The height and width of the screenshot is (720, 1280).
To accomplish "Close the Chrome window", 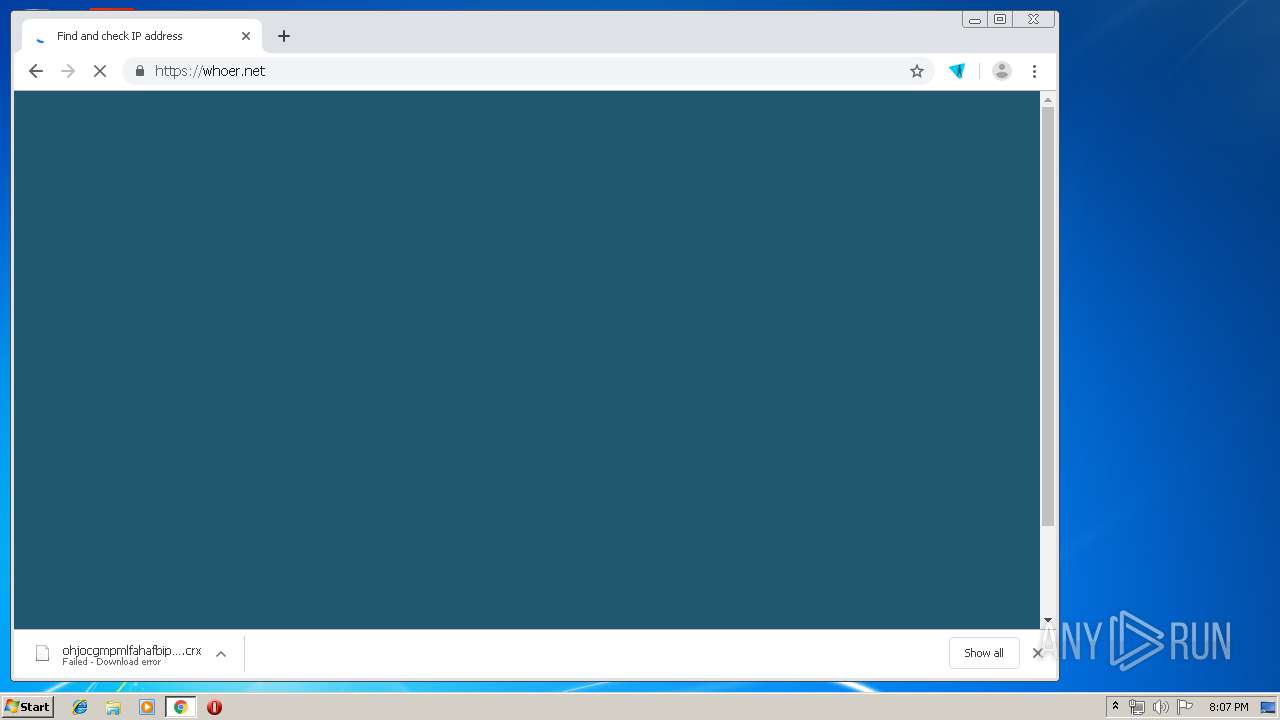I will pos(1034,19).
